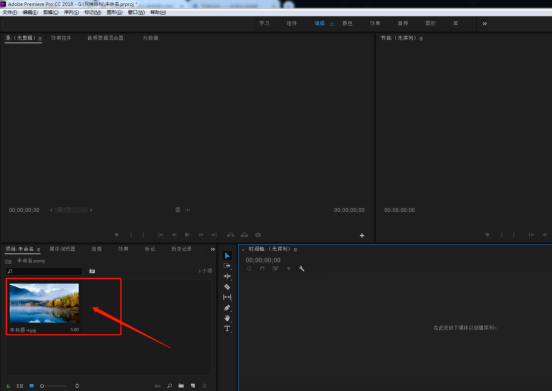The image size is (553, 391).
Task: Open timeline wrench display settings
Action: coord(302,269)
